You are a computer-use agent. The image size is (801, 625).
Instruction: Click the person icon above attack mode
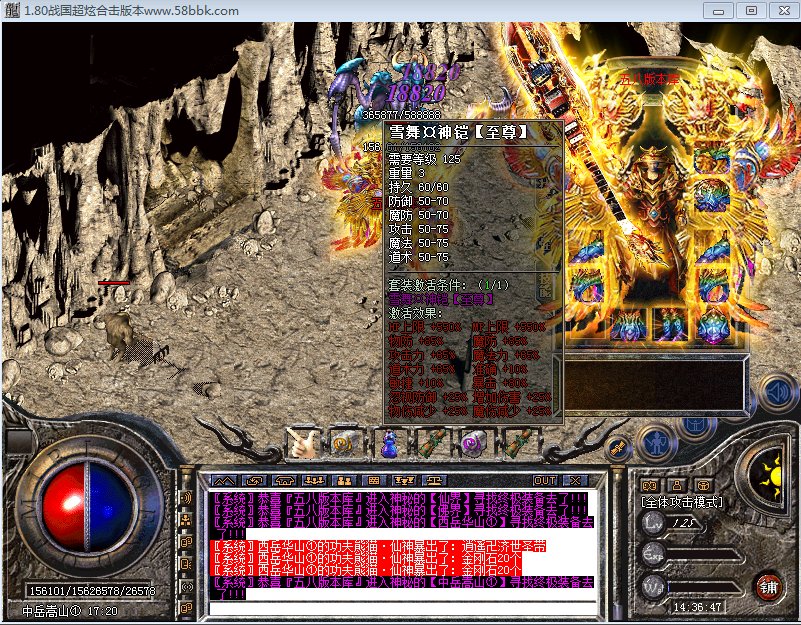(x=677, y=485)
